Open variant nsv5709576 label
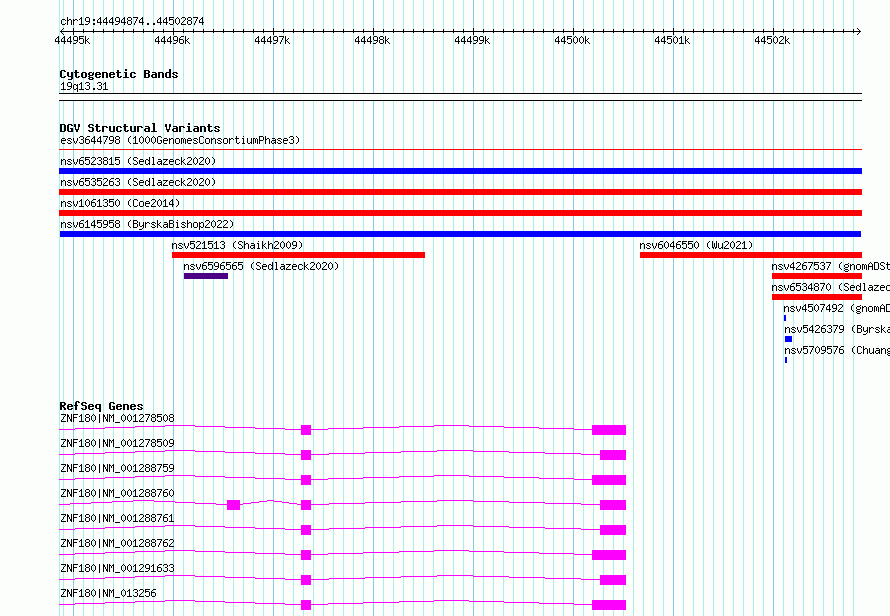This screenshot has width=890, height=616. click(x=837, y=350)
